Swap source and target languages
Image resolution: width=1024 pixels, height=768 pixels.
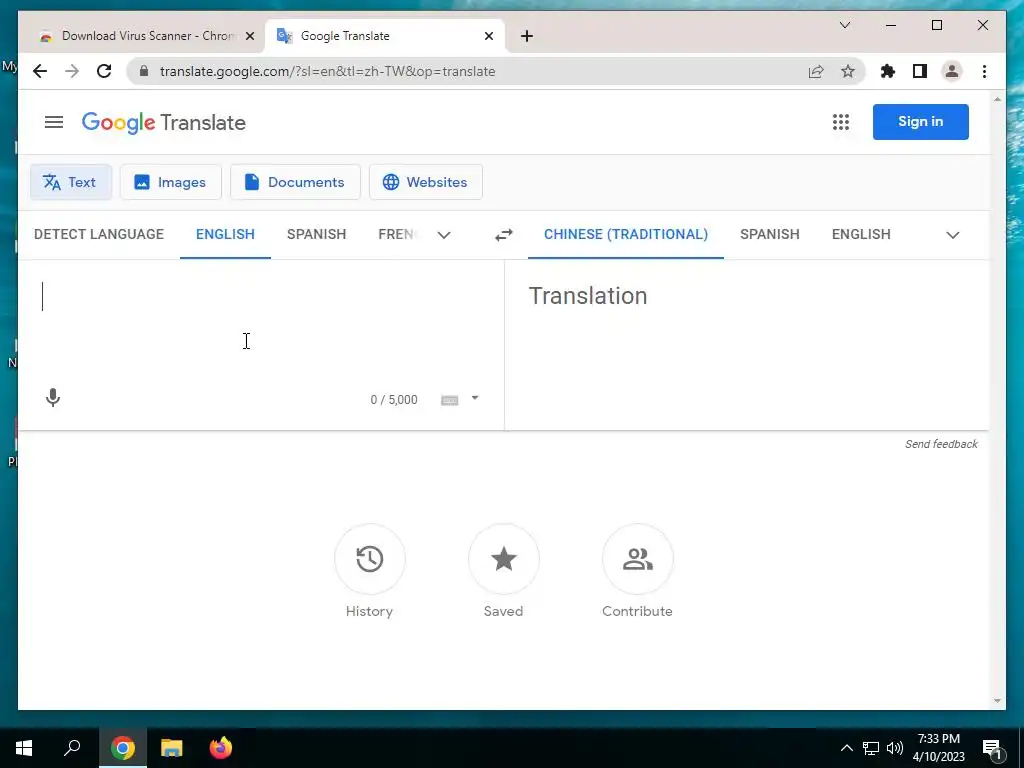point(504,235)
